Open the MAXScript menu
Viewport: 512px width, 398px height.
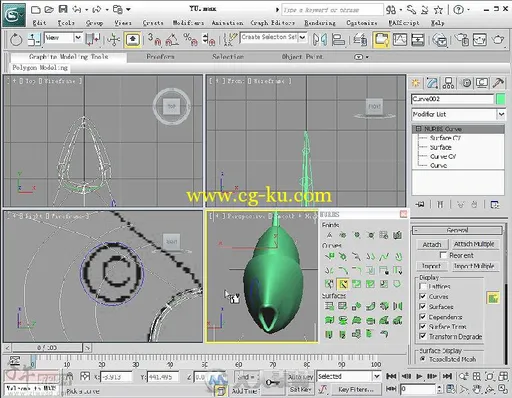404,23
